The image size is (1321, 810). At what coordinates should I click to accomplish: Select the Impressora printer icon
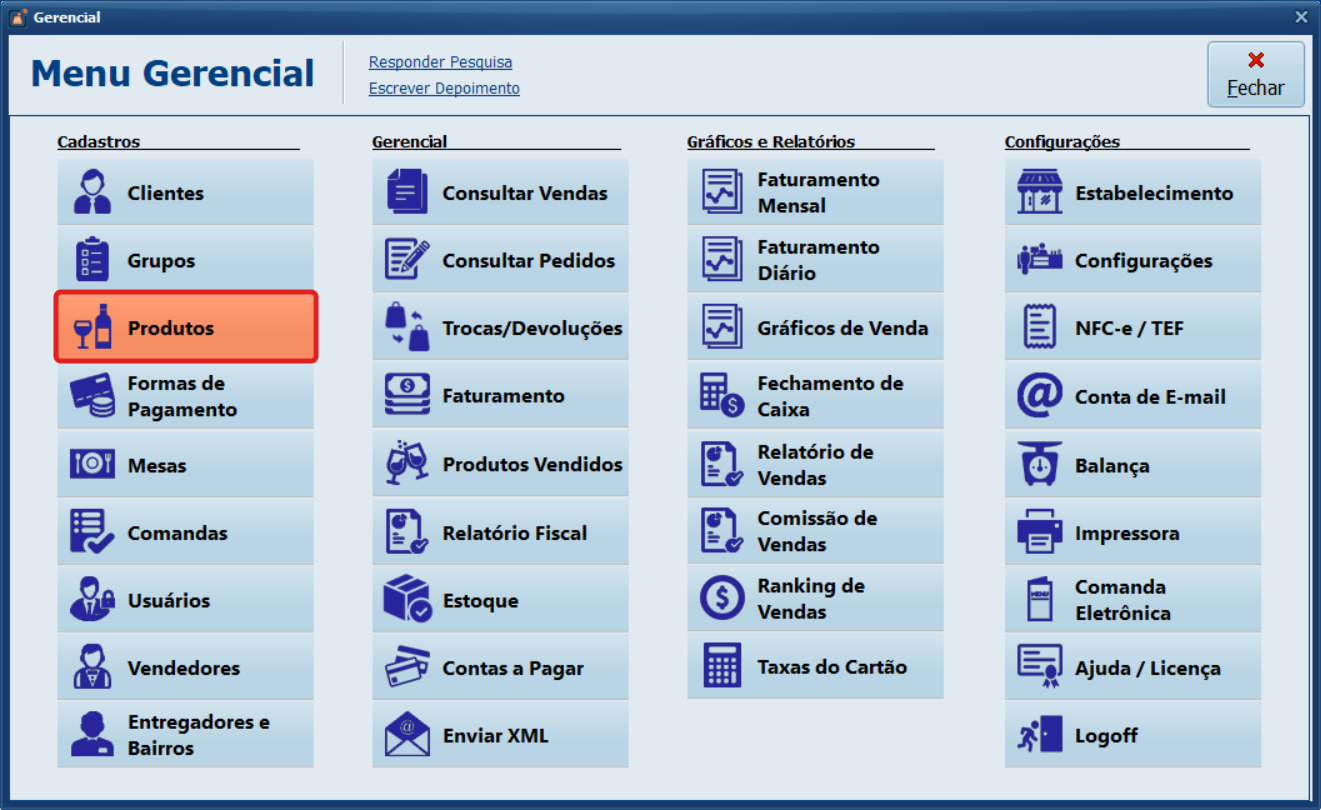1040,532
